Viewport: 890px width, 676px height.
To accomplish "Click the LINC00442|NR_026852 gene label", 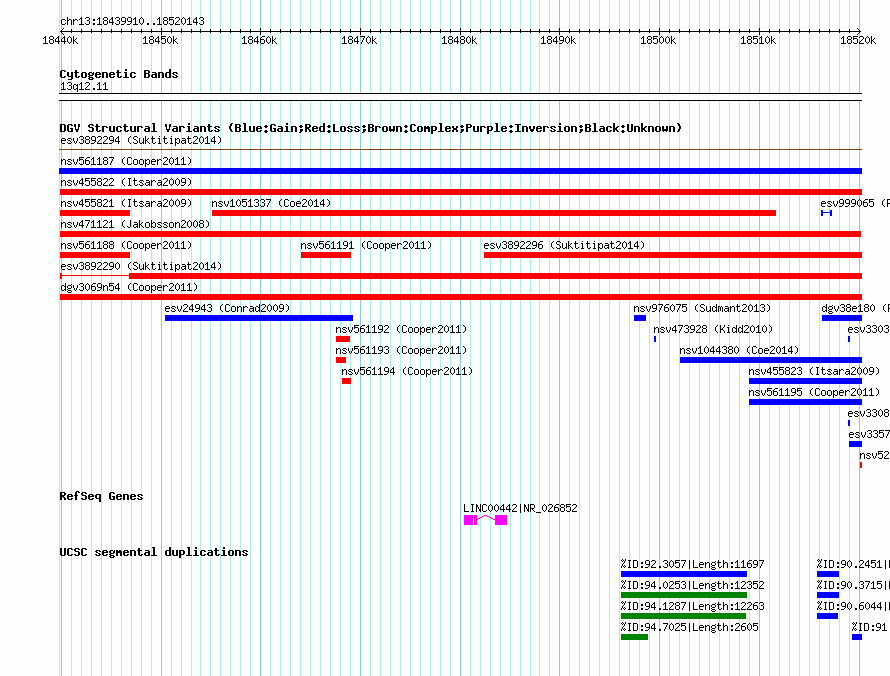I will click(x=520, y=509).
